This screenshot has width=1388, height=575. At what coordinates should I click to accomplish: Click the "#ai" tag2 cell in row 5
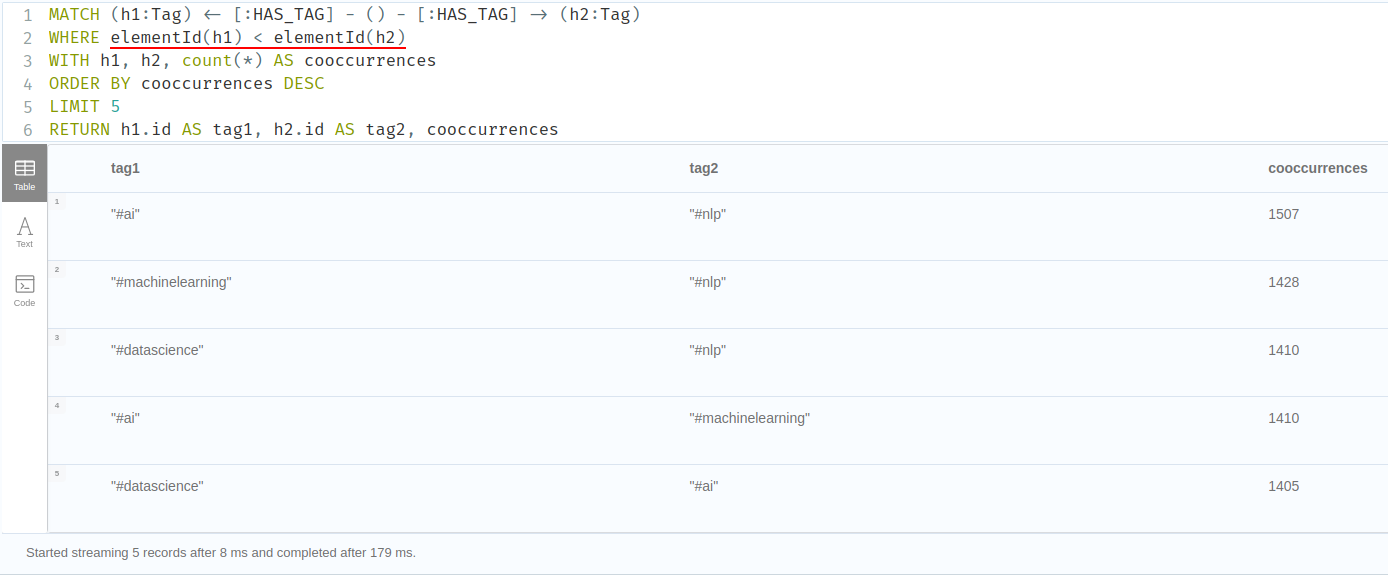pos(704,486)
